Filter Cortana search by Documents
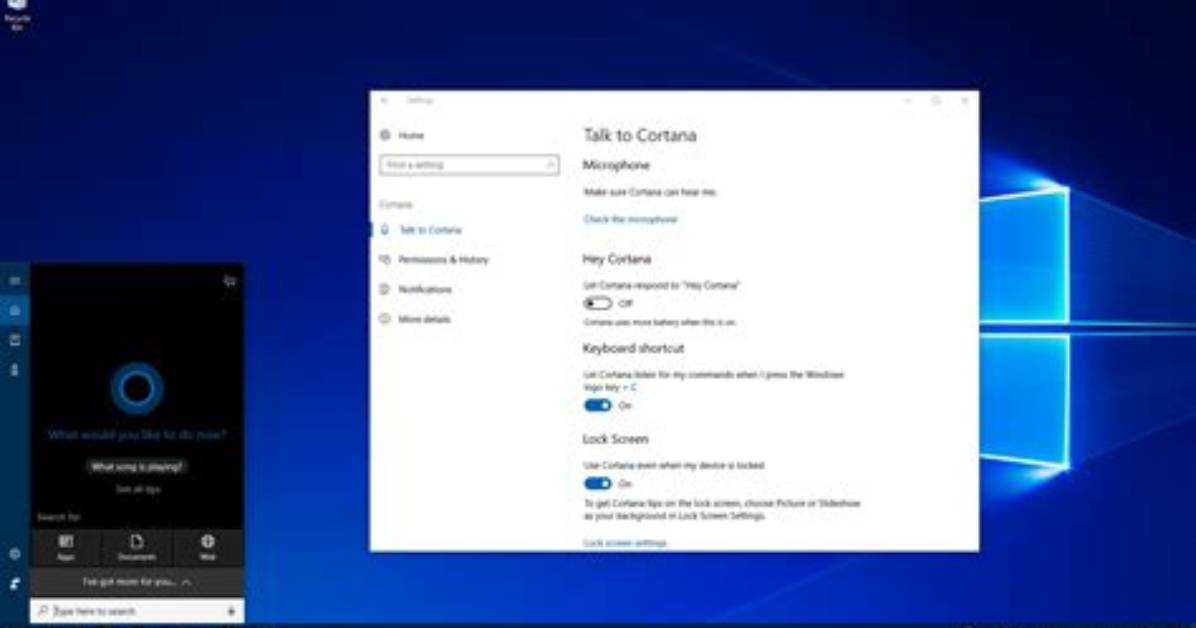The image size is (1196, 628). tap(137, 547)
